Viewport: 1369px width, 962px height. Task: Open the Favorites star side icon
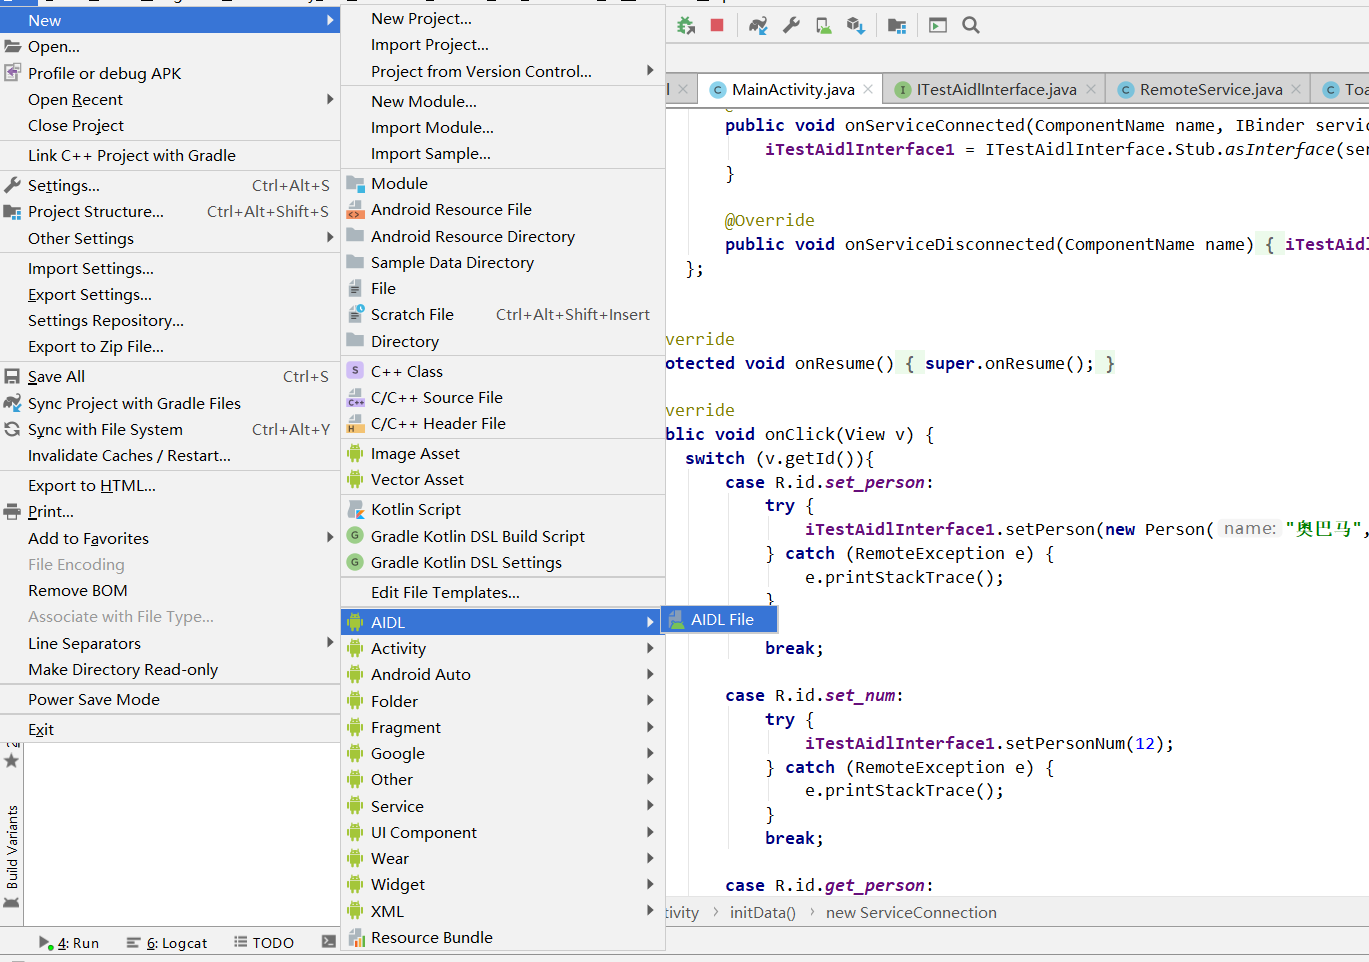(12, 760)
